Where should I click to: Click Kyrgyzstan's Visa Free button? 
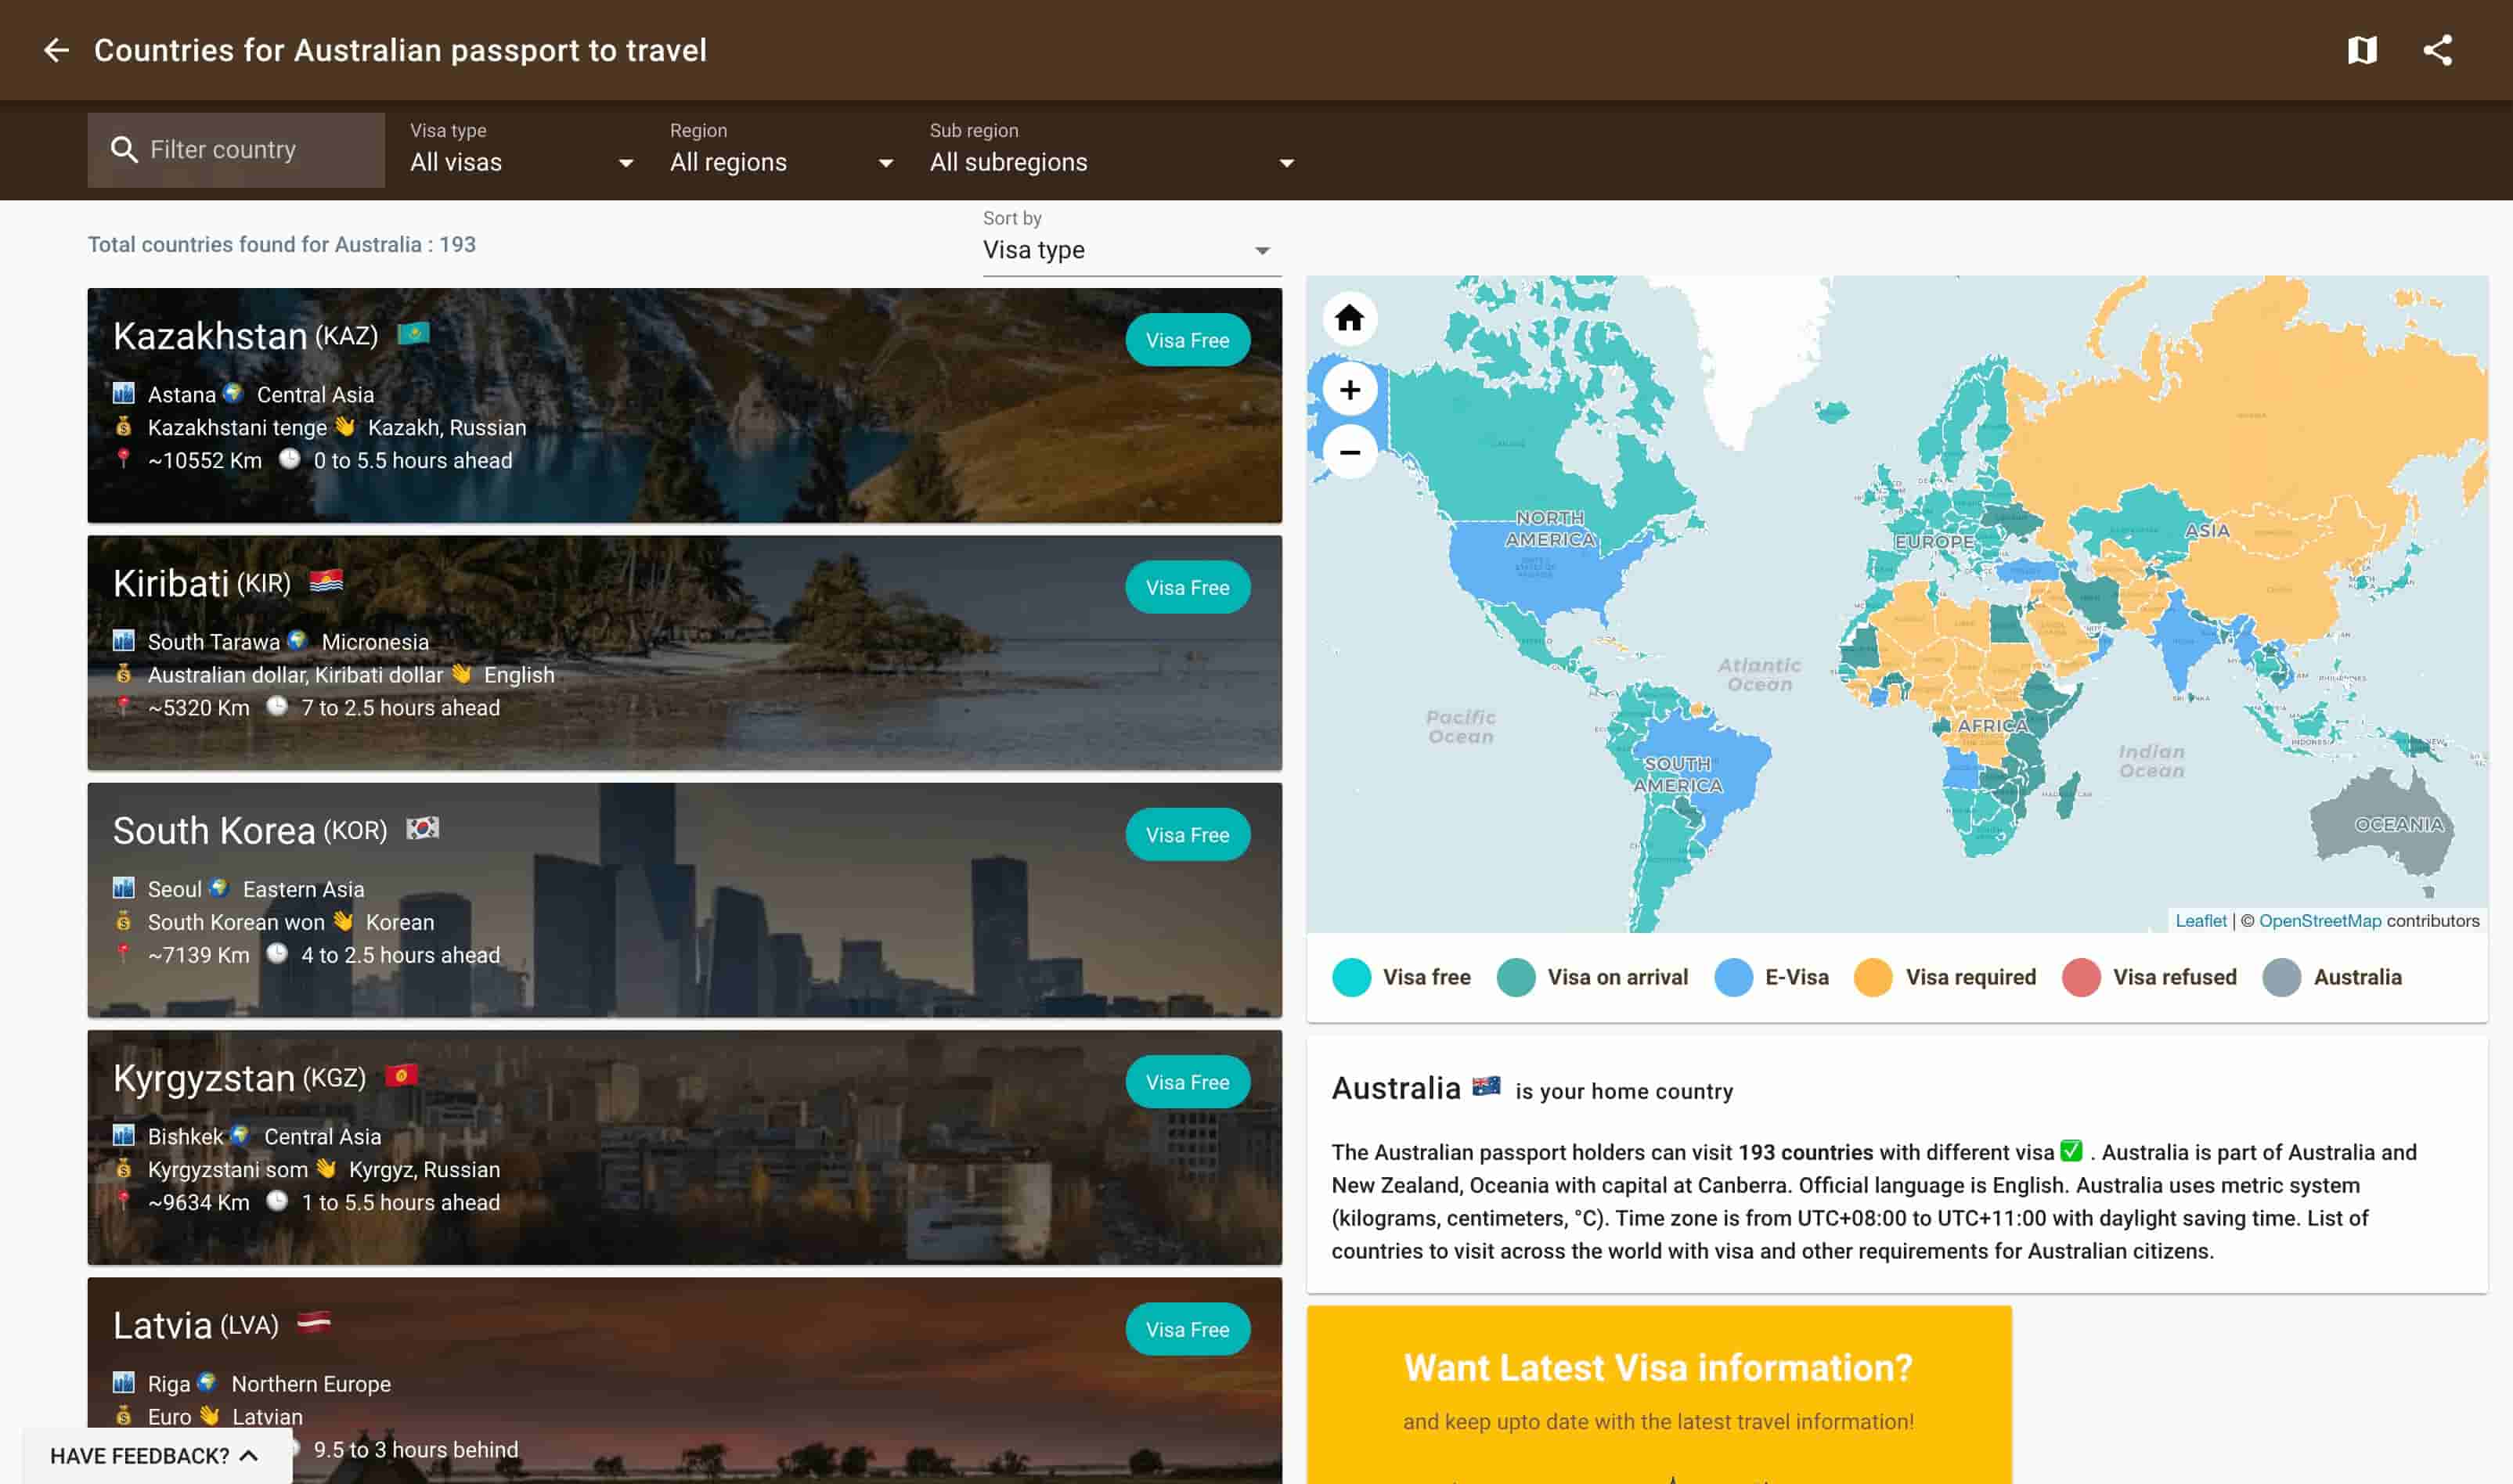(x=1187, y=1082)
